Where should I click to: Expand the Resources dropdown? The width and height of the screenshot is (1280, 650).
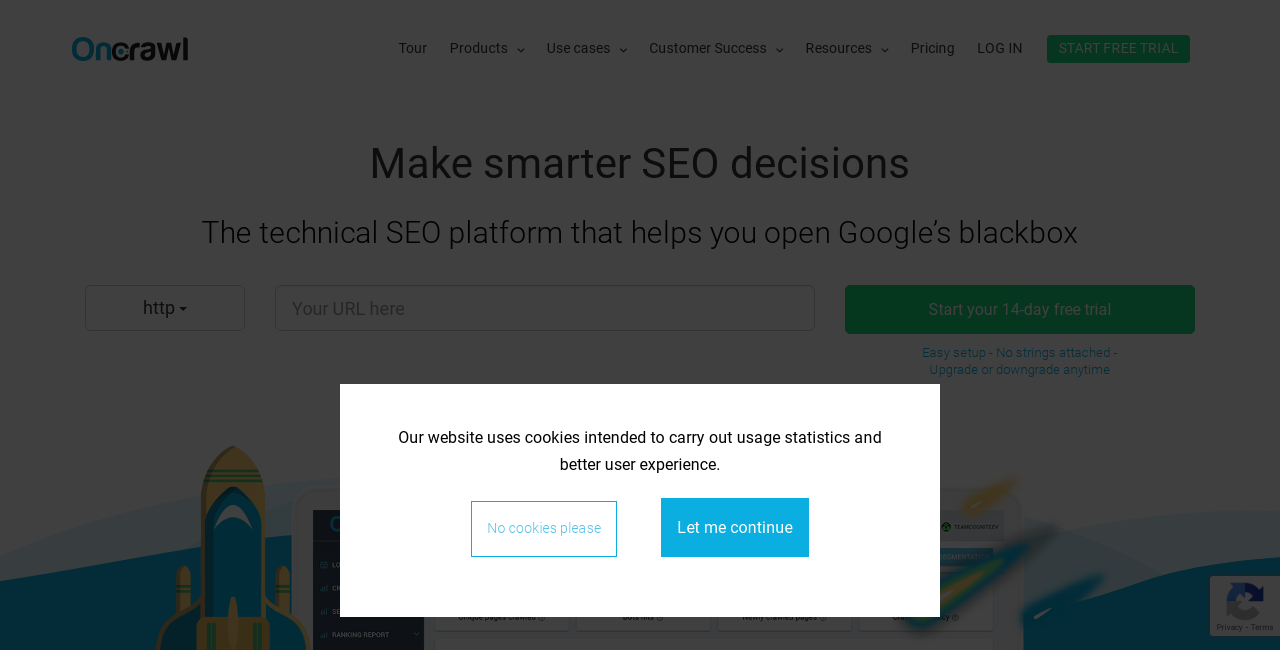pos(846,47)
